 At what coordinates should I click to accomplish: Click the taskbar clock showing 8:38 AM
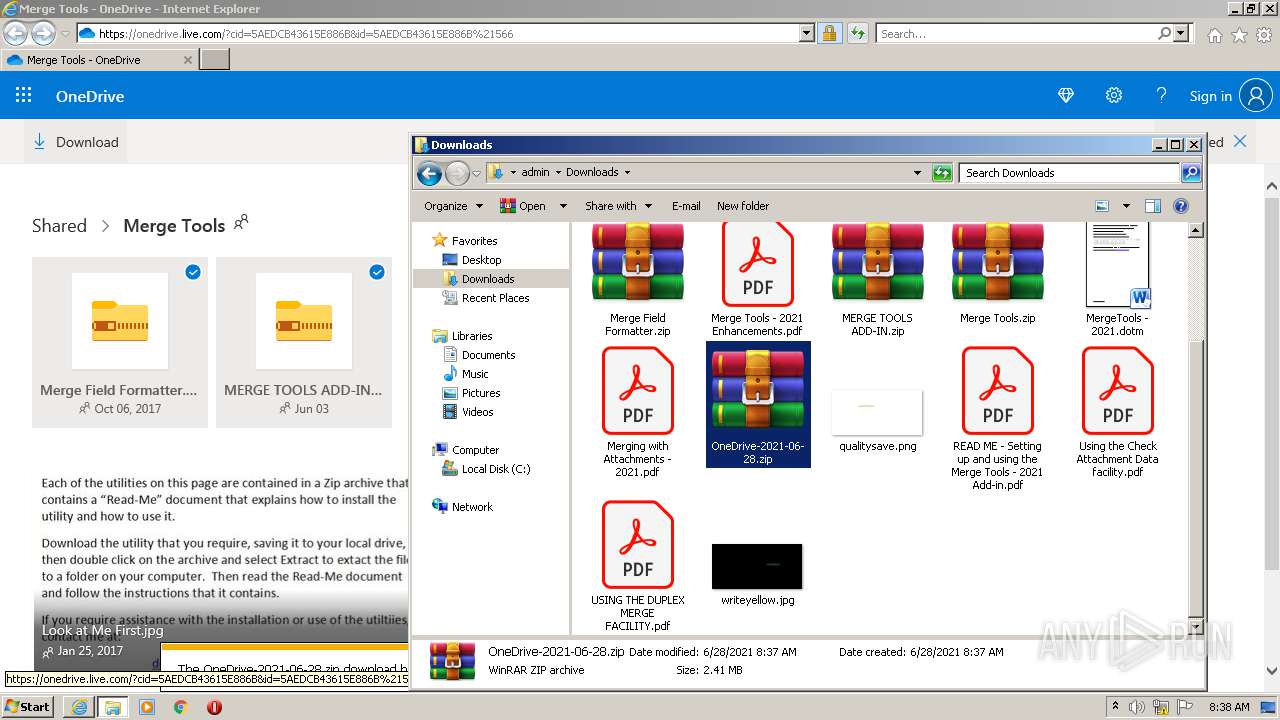[x=1229, y=707]
